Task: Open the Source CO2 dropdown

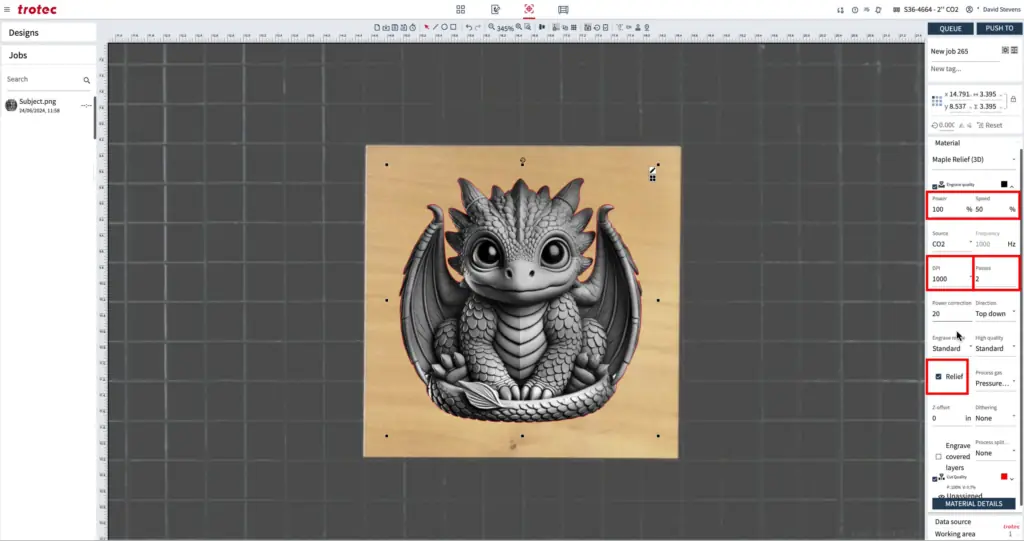Action: click(952, 244)
